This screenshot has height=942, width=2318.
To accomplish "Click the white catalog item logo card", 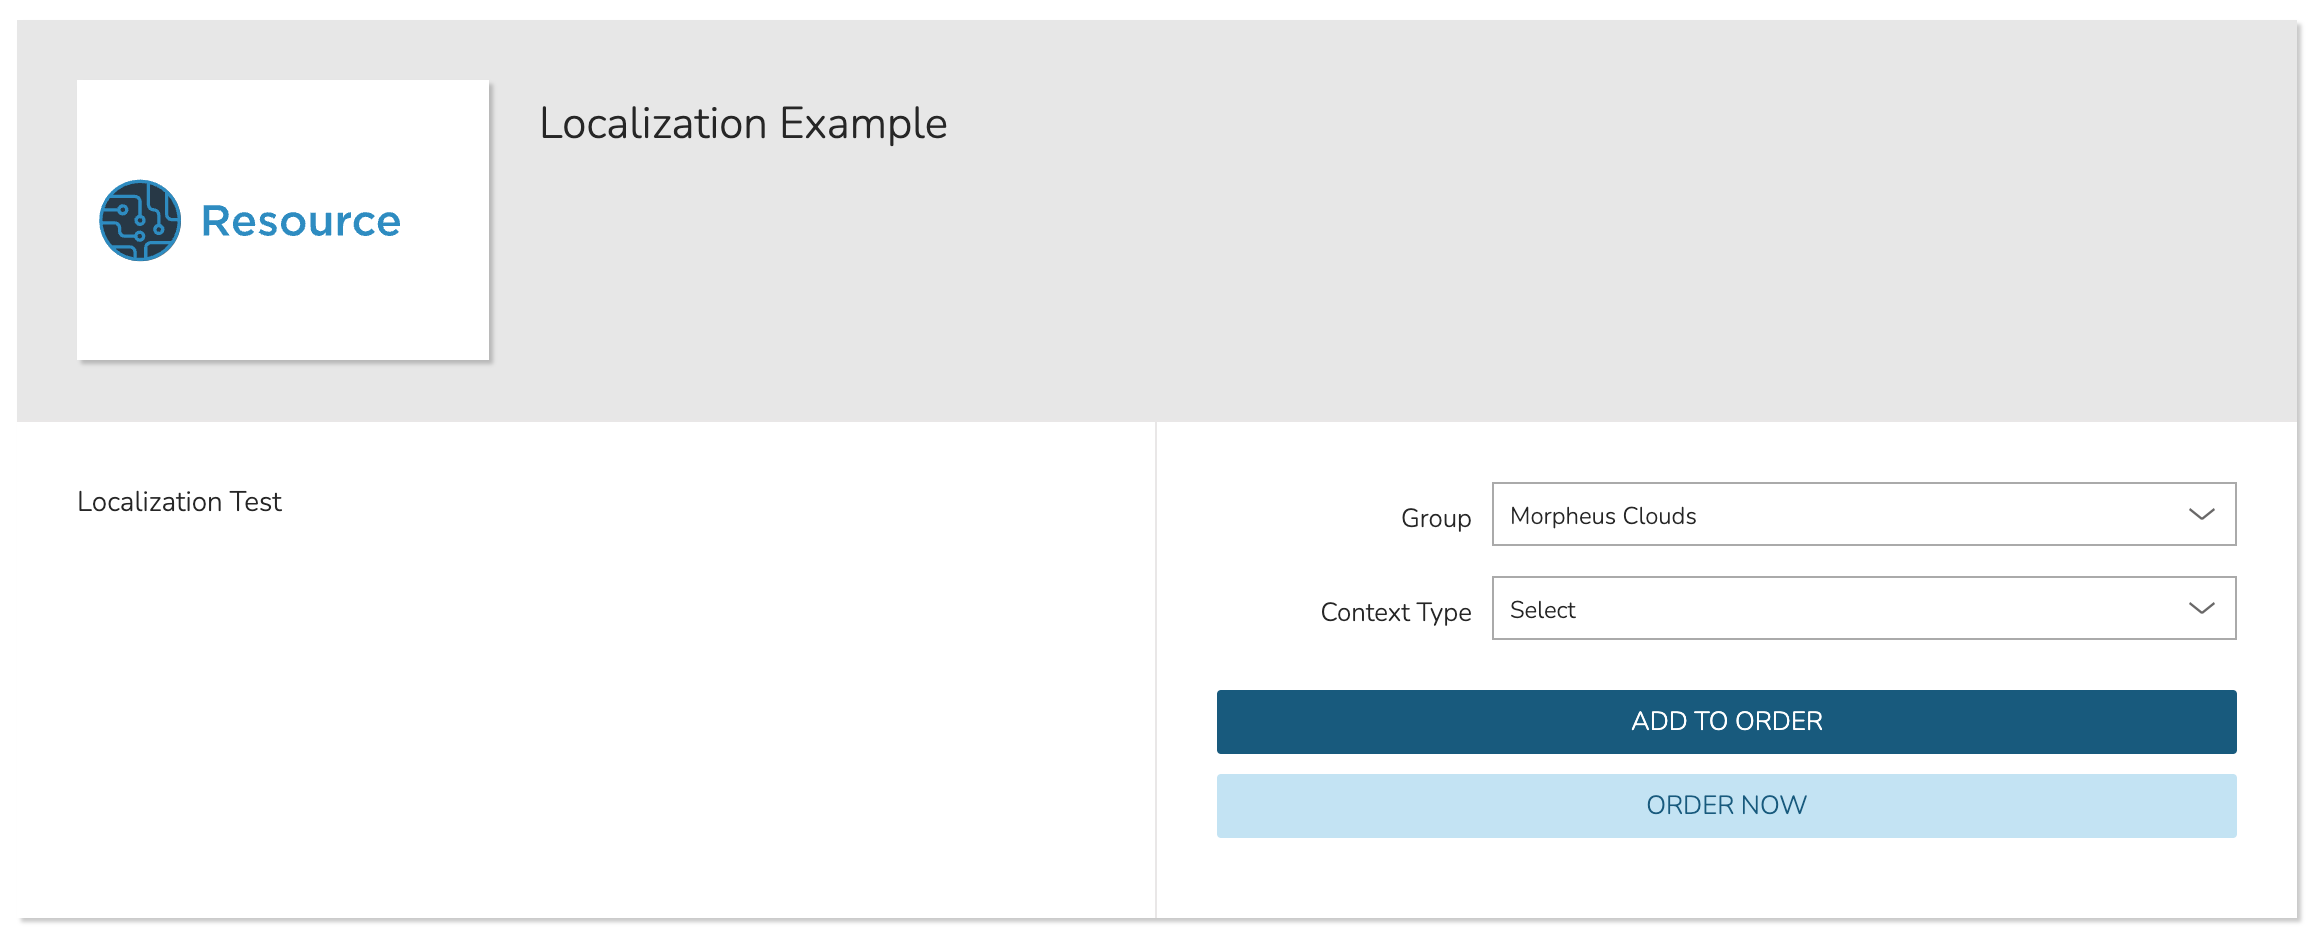I will click(x=283, y=310).
